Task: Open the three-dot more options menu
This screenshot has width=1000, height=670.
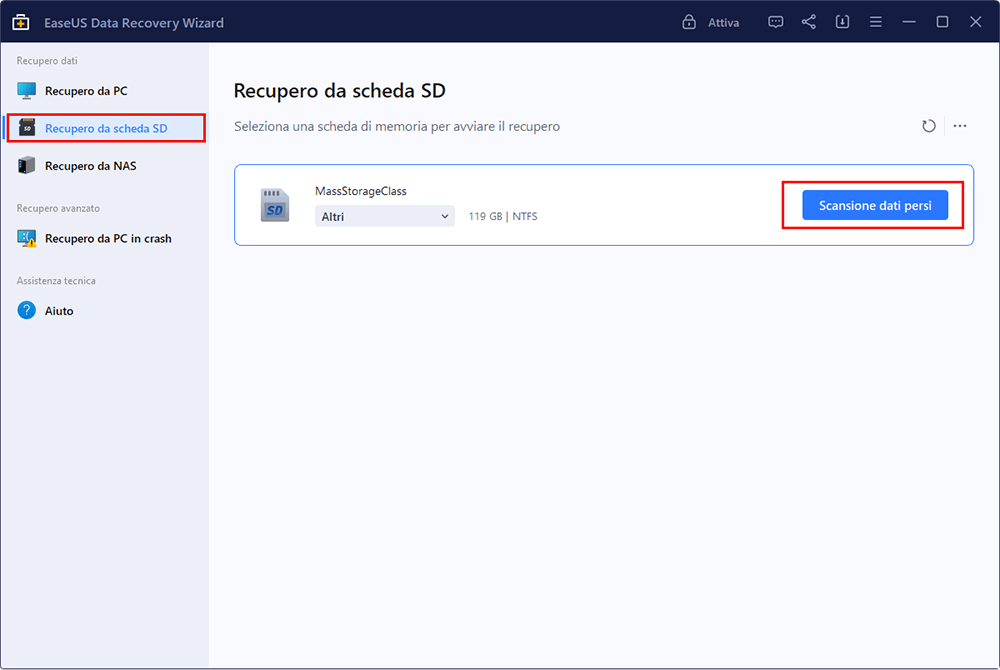Action: click(x=960, y=126)
